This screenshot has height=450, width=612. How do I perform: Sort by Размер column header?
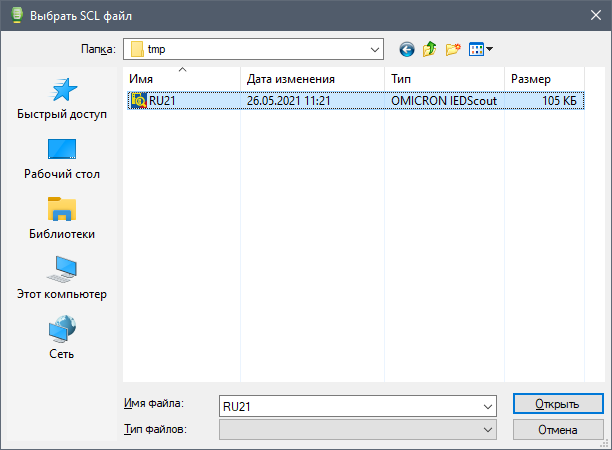pyautogui.click(x=543, y=78)
